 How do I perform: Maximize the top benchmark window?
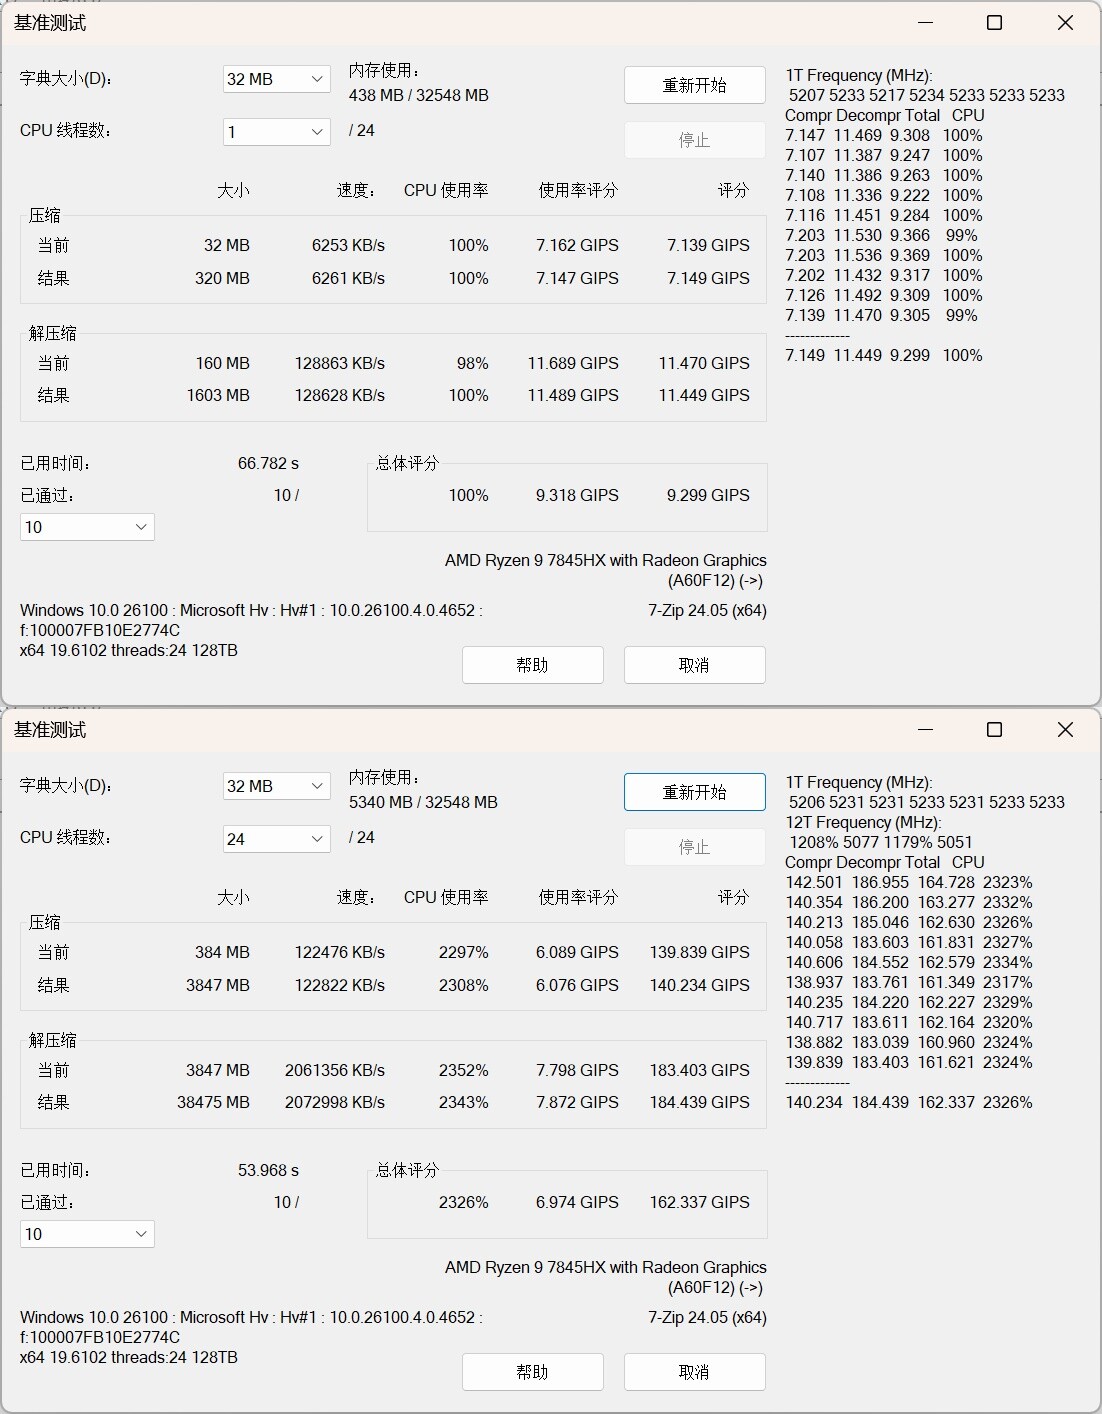[x=994, y=22]
